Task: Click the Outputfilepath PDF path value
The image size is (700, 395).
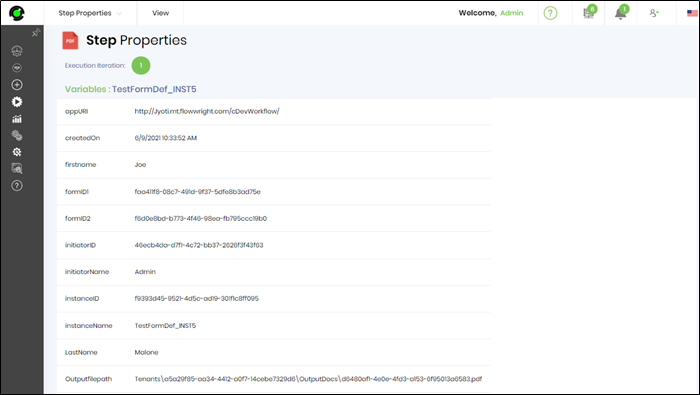Action: [308, 379]
